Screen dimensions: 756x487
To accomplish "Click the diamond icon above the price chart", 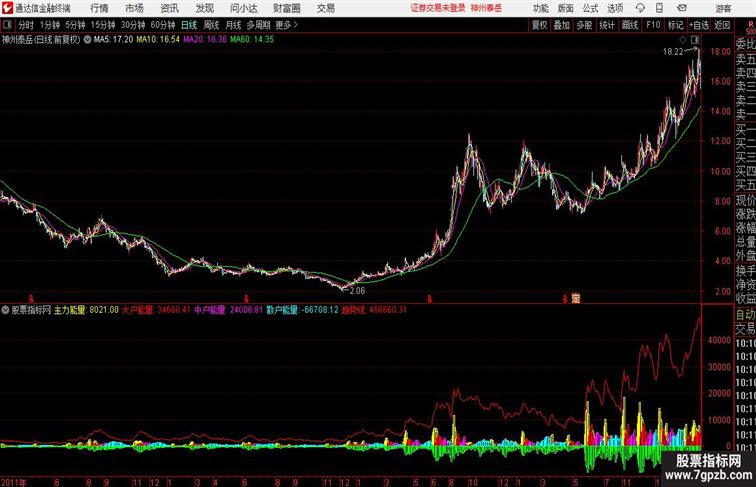I will coord(683,40).
